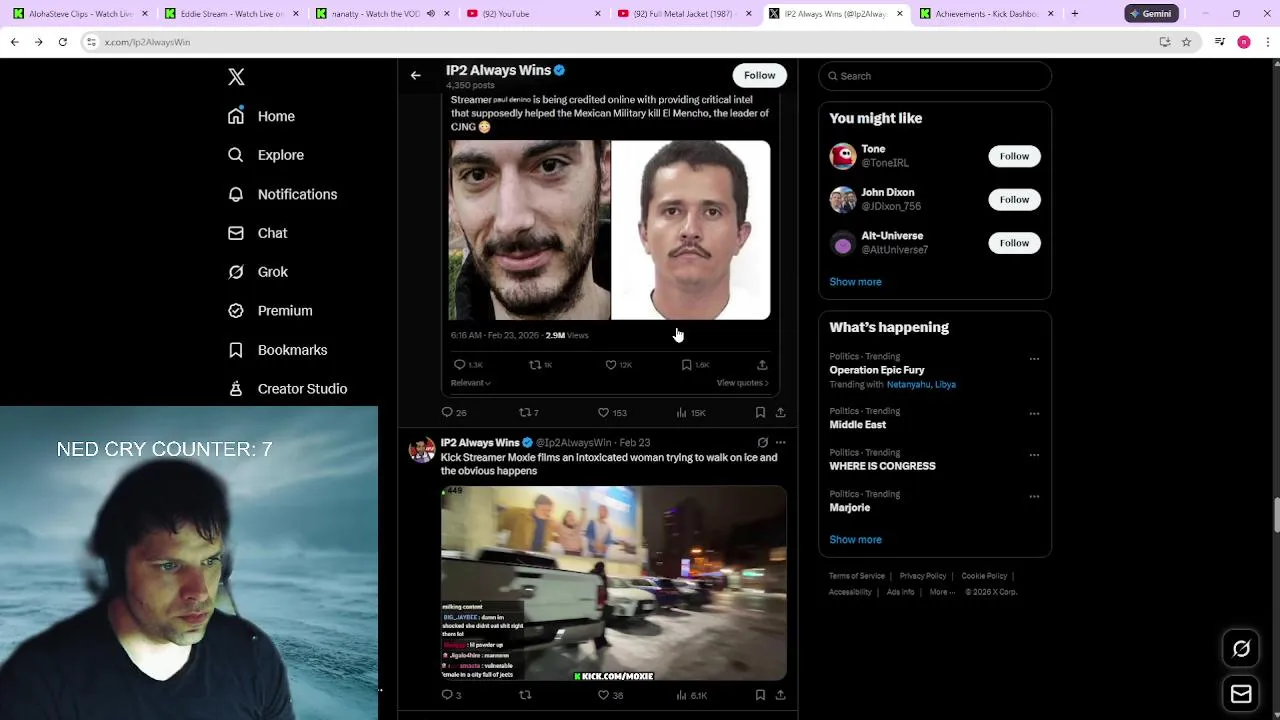Bookmark this page with the star icon

pos(1186,42)
